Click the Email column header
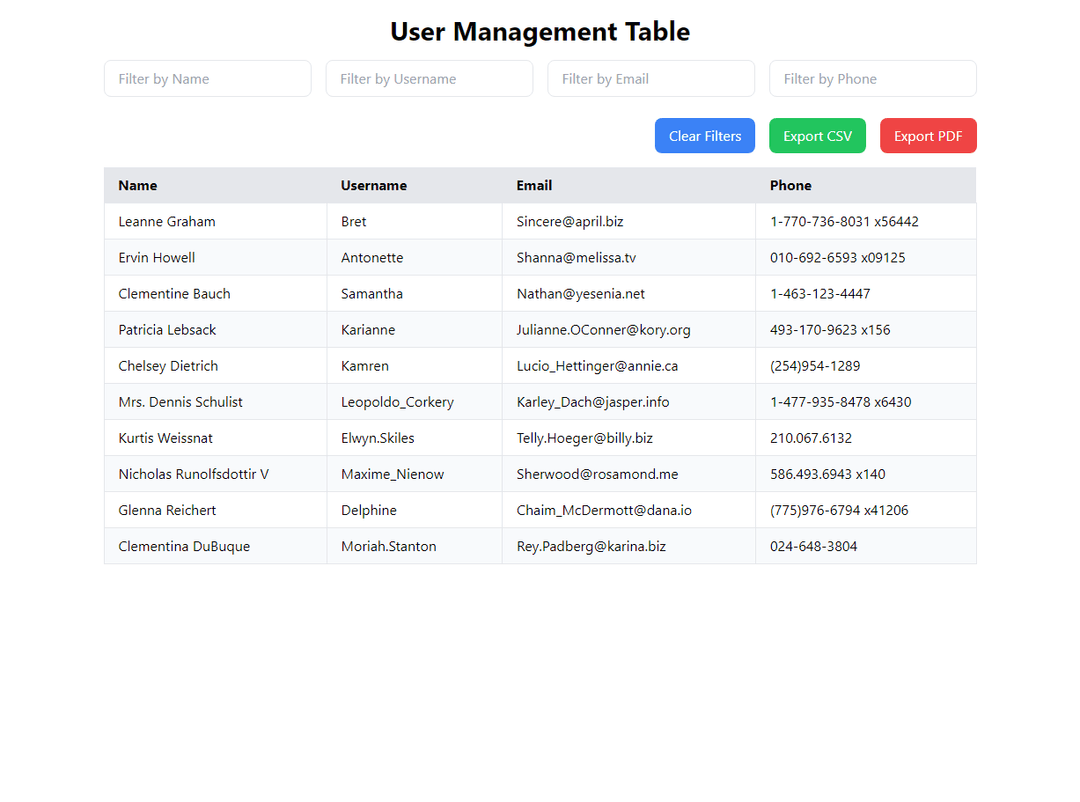 point(534,185)
